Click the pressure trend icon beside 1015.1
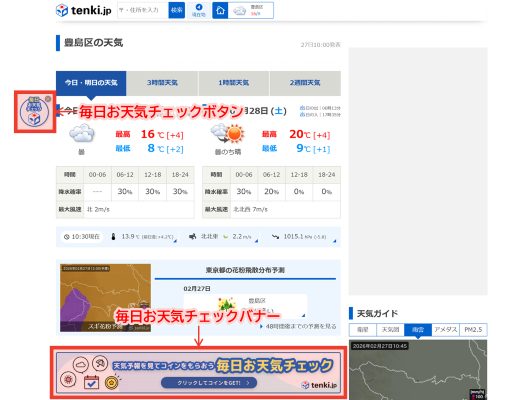Screen dimensions: 531x400 (275, 237)
